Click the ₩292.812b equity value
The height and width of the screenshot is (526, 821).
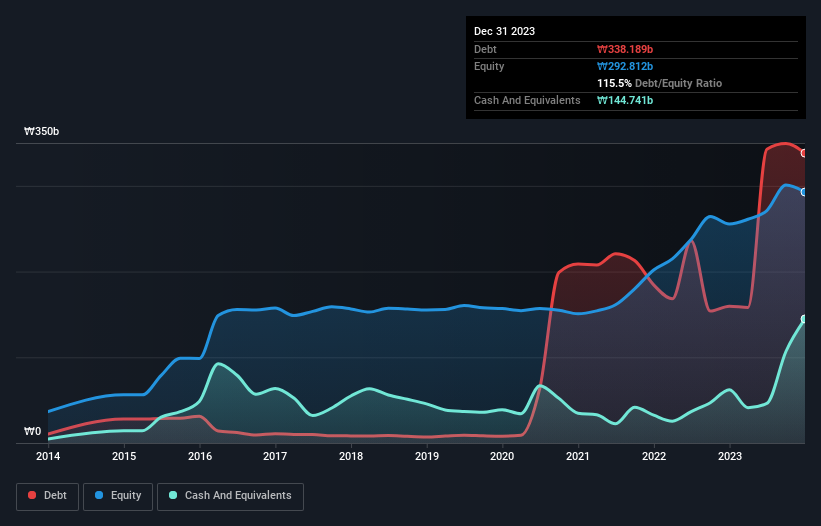[x=625, y=66]
